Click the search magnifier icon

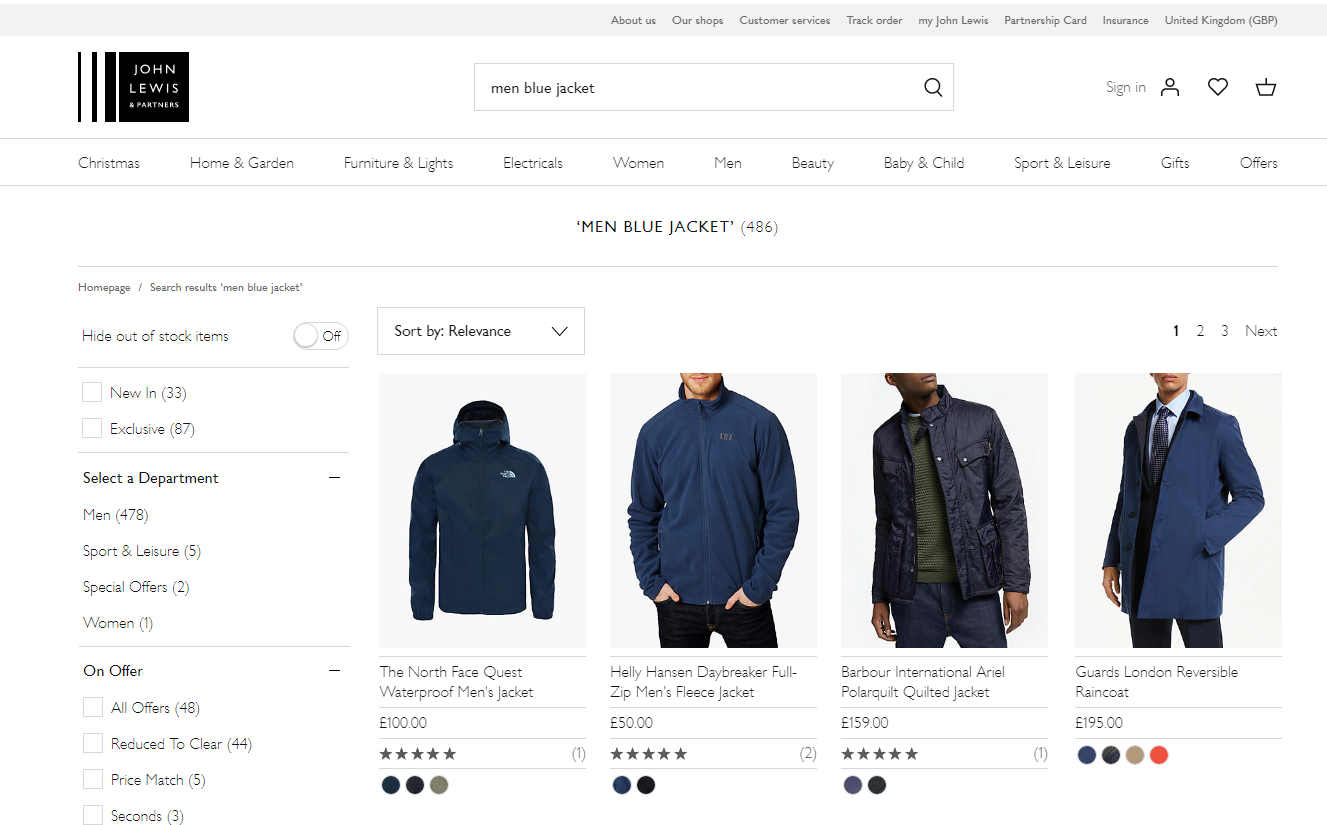coord(932,87)
